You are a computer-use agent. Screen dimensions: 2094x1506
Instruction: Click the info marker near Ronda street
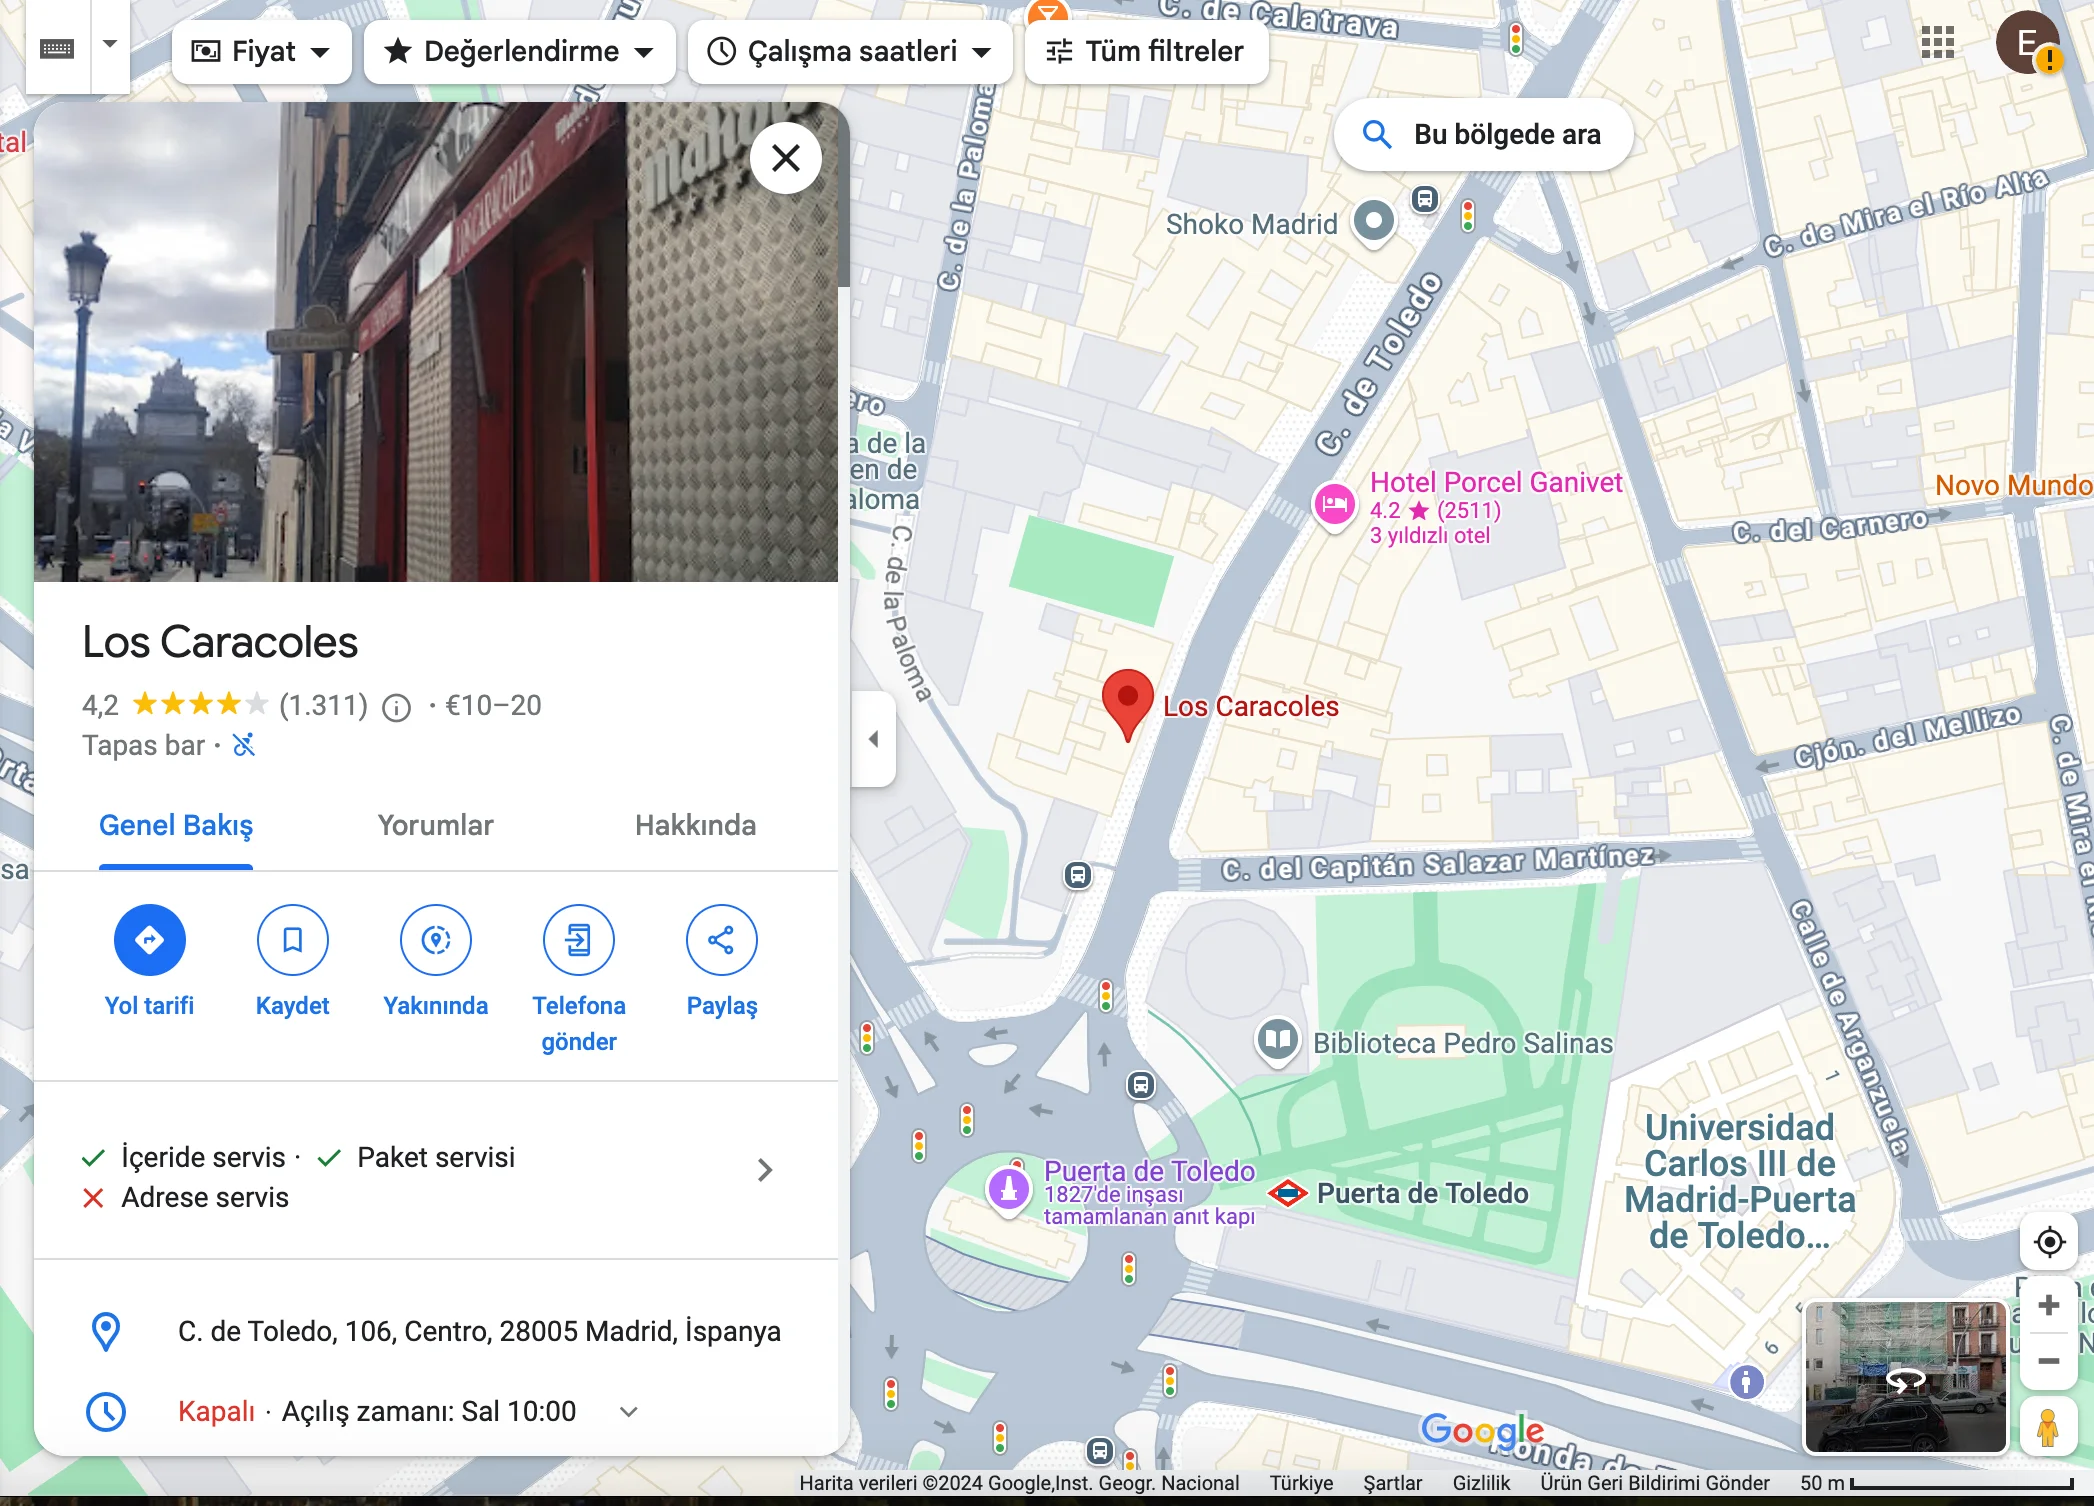click(1746, 1382)
